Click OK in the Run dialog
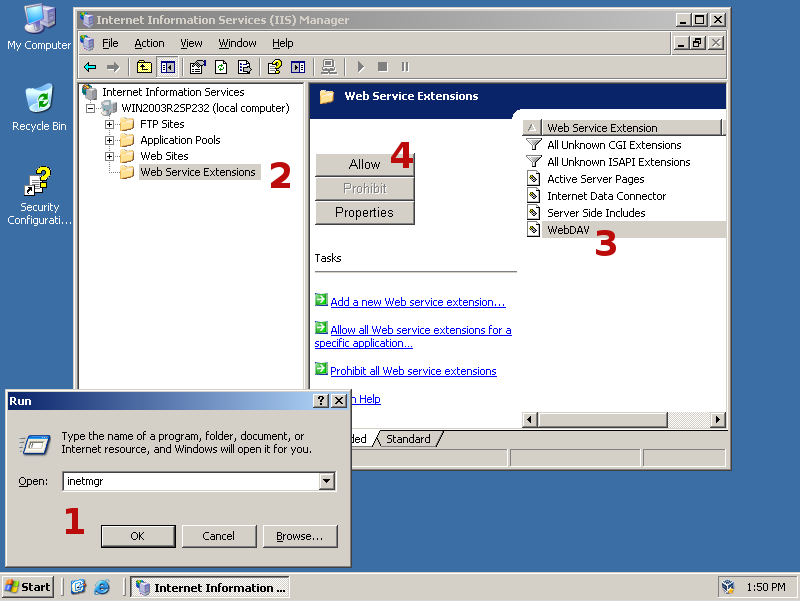Image resolution: width=800 pixels, height=601 pixels. pos(138,536)
